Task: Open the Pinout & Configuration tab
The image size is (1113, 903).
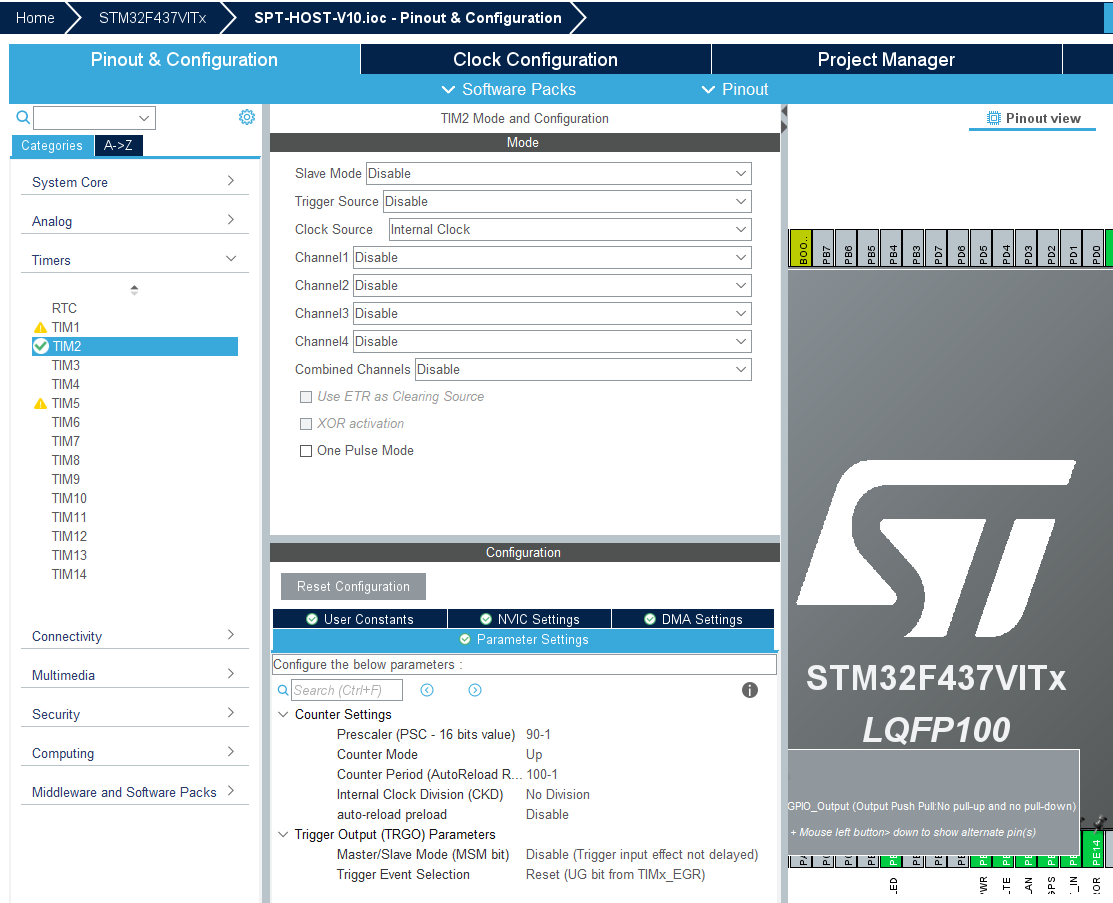Action: 184,60
